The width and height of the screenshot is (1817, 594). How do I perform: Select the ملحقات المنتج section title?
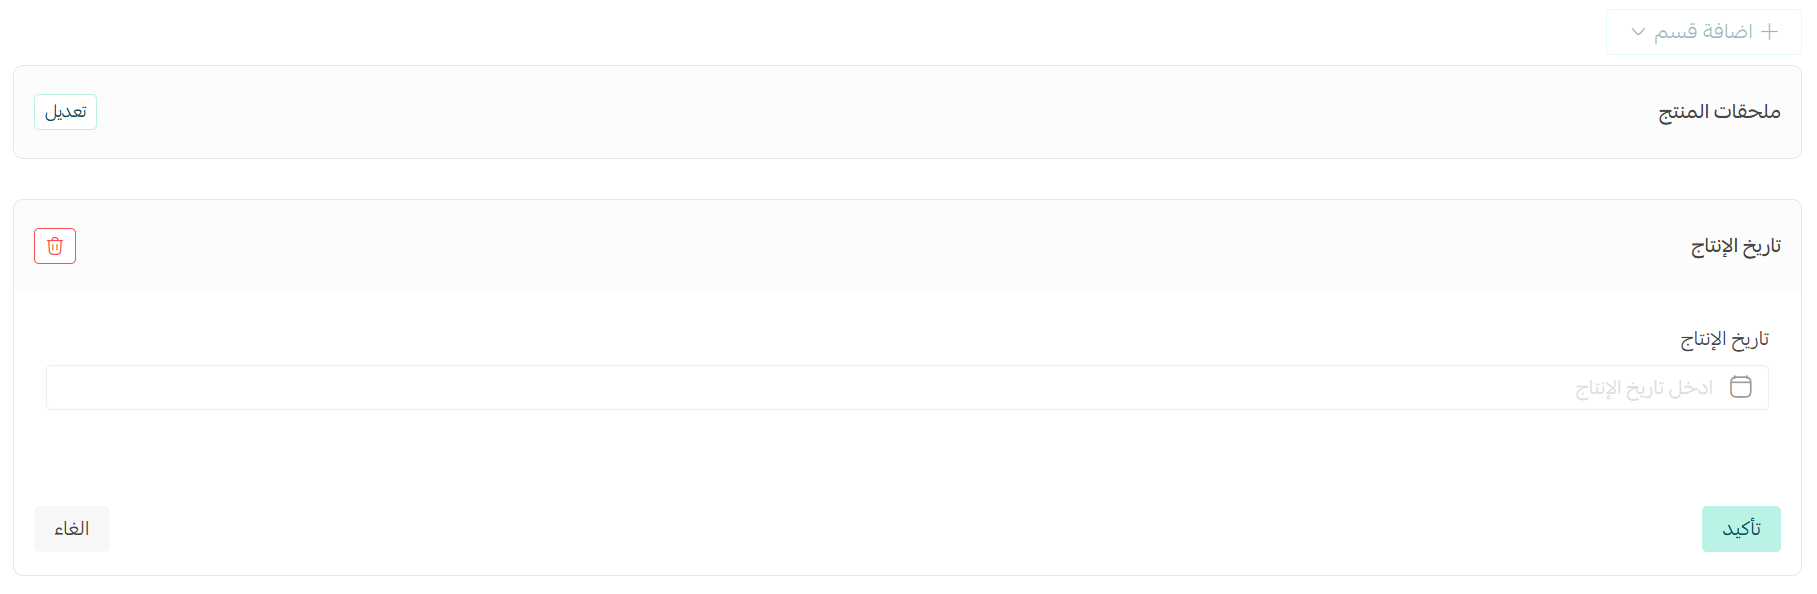pos(1719,112)
